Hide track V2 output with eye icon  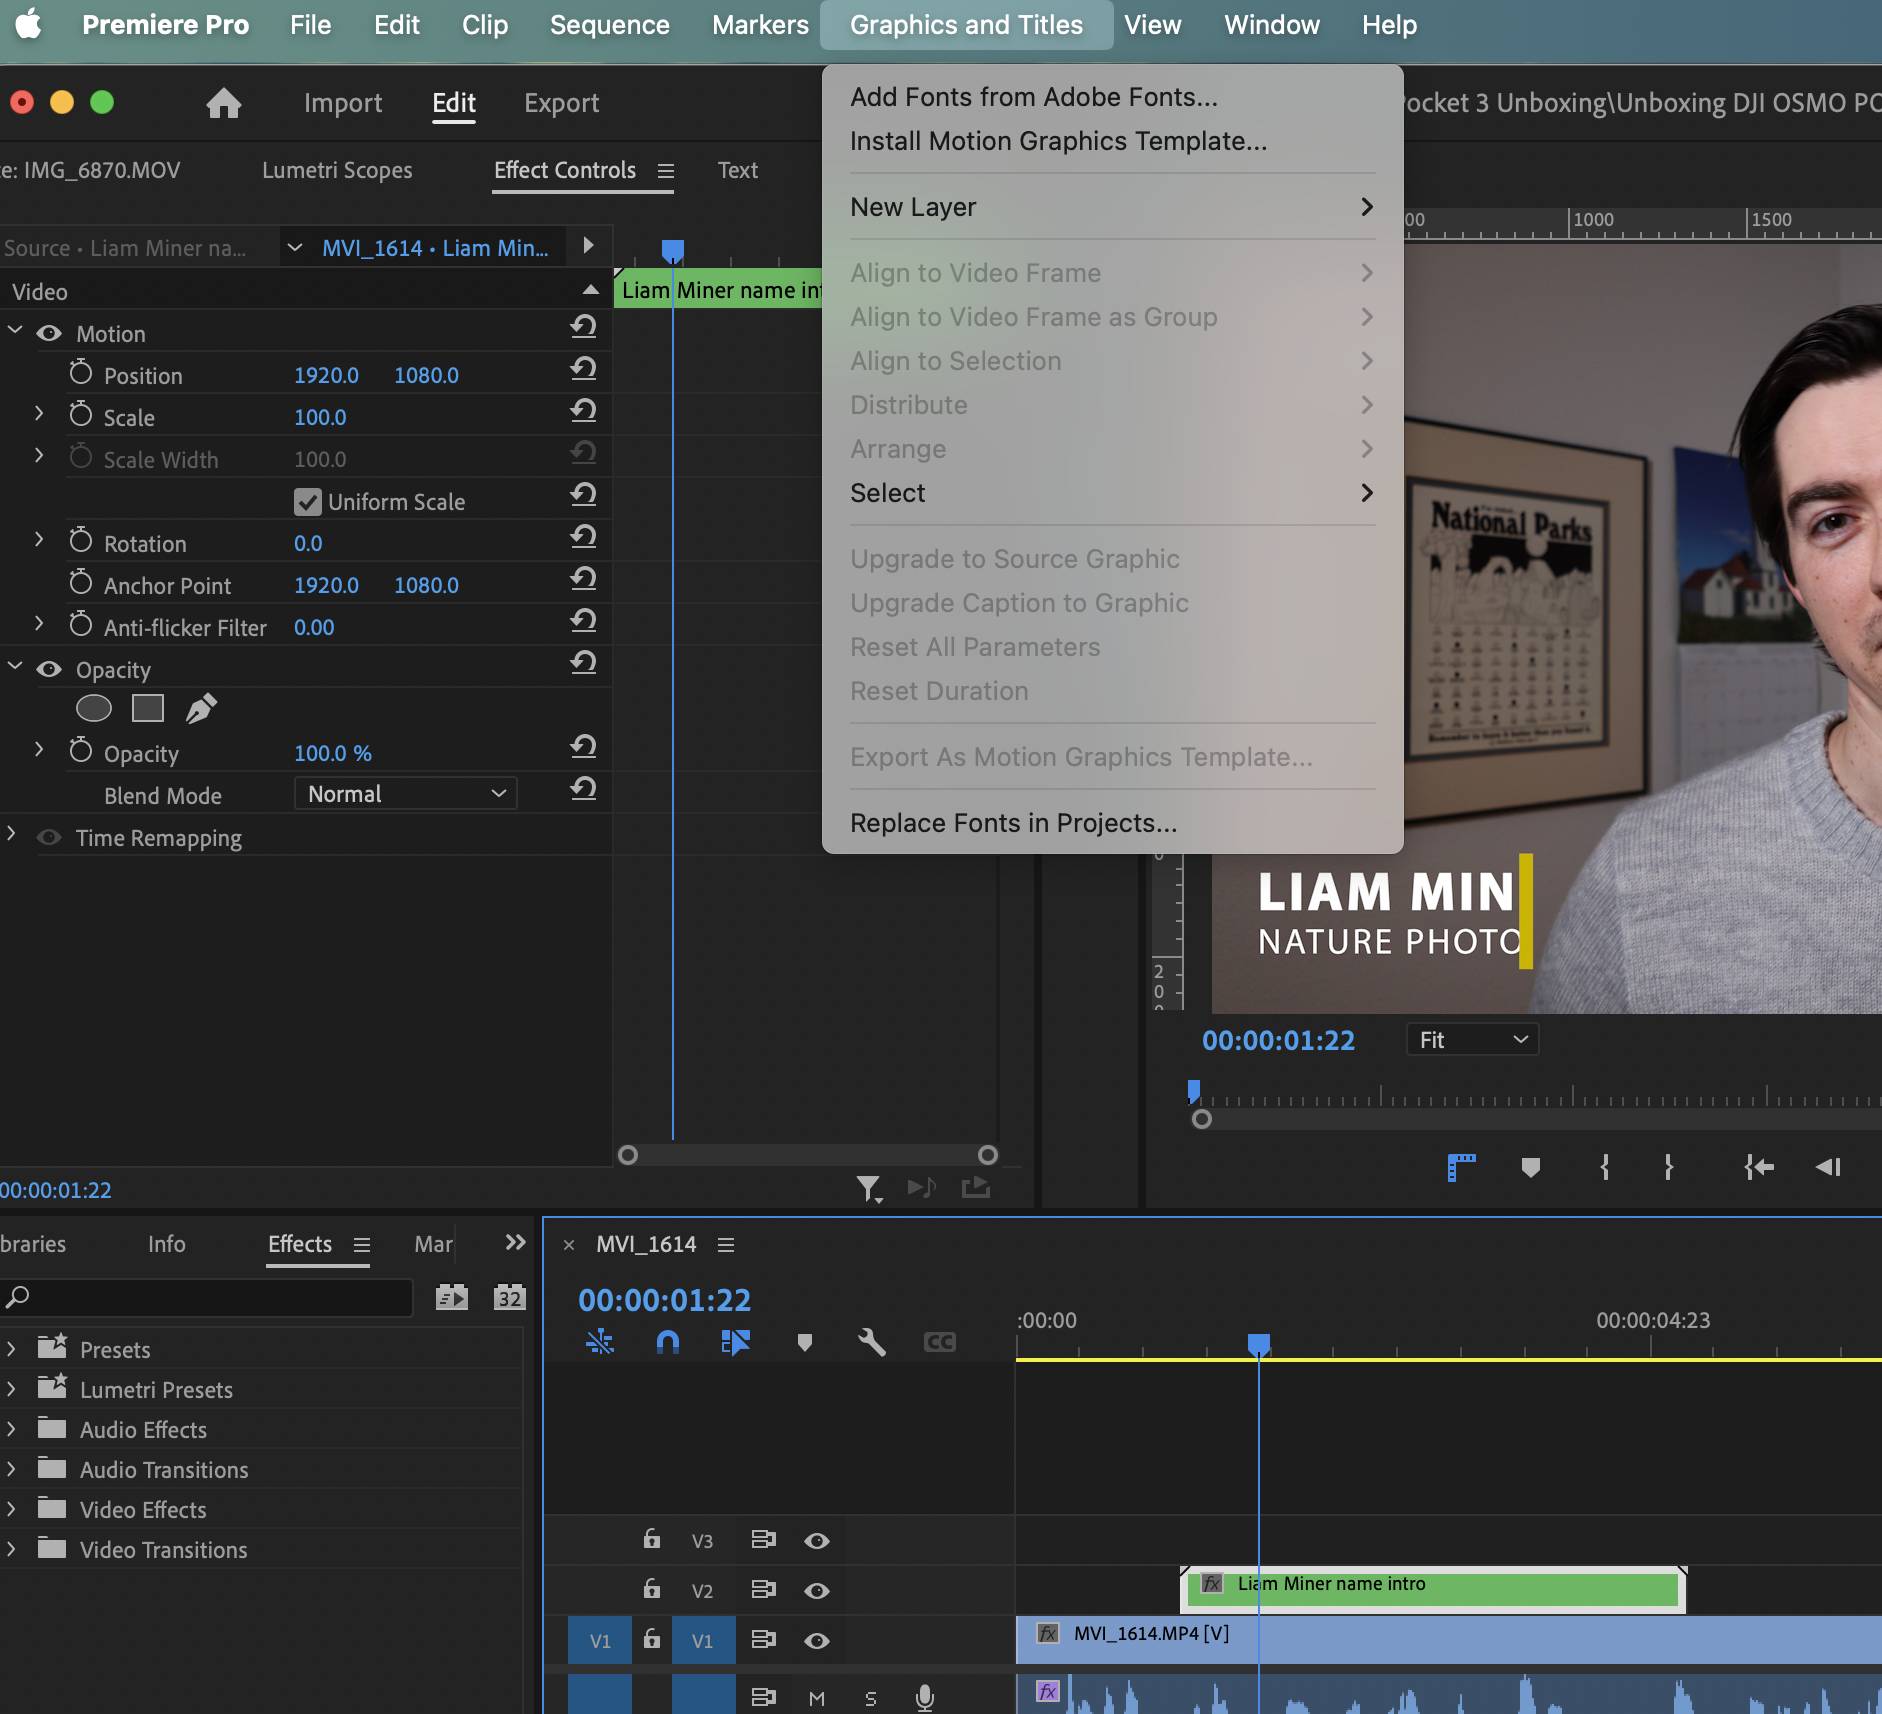[817, 1591]
